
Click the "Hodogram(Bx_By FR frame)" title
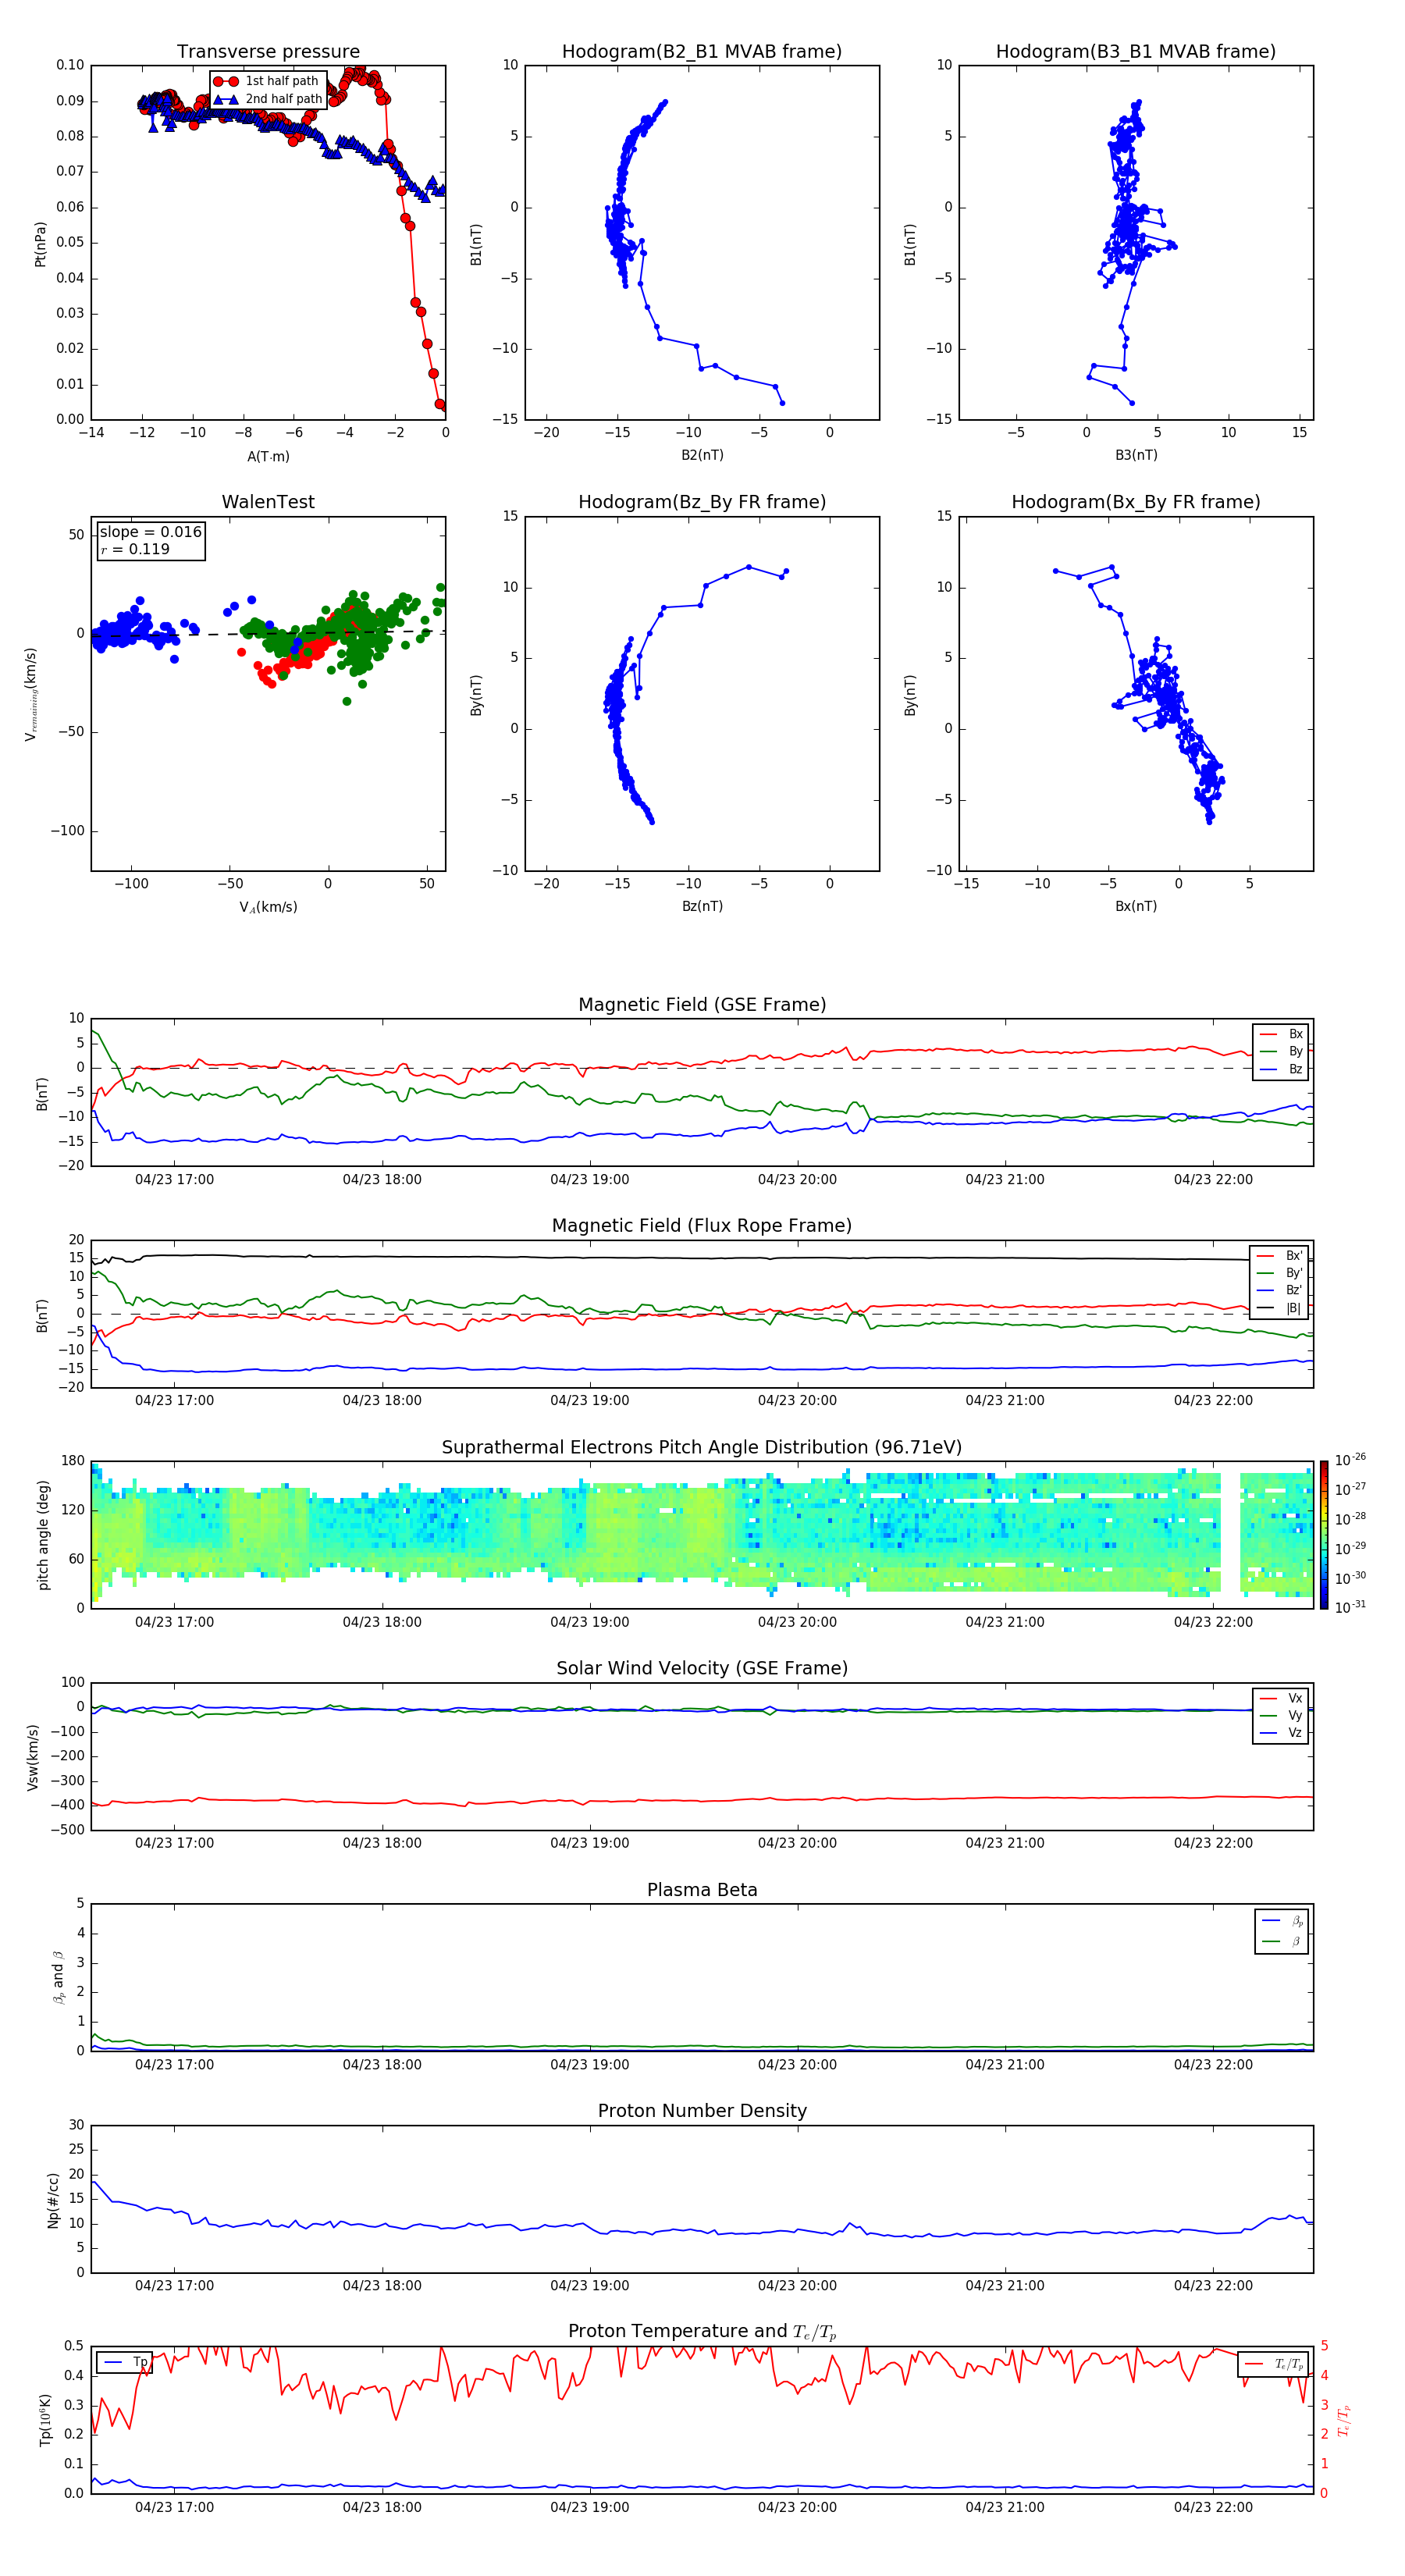point(1136,502)
